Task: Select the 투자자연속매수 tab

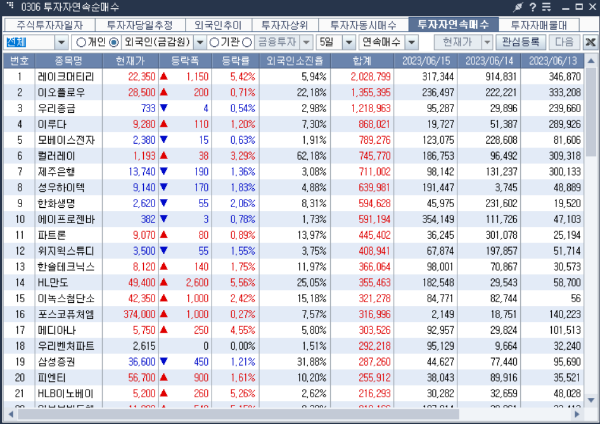Action: click(453, 24)
